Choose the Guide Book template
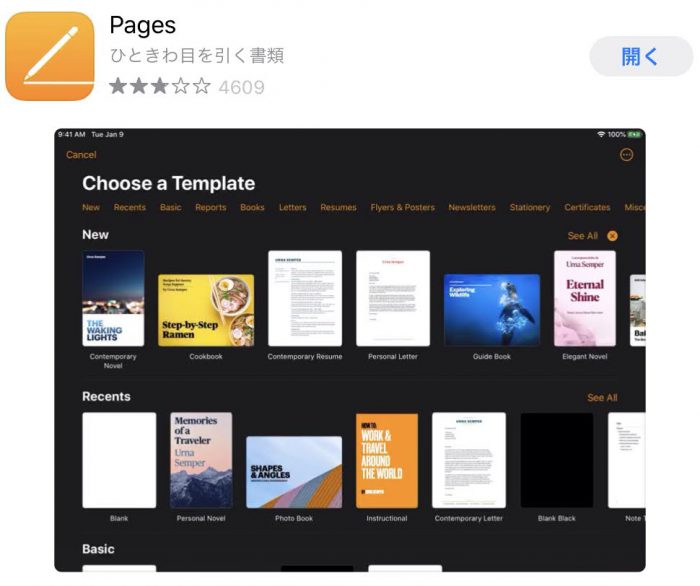 pyautogui.click(x=492, y=310)
